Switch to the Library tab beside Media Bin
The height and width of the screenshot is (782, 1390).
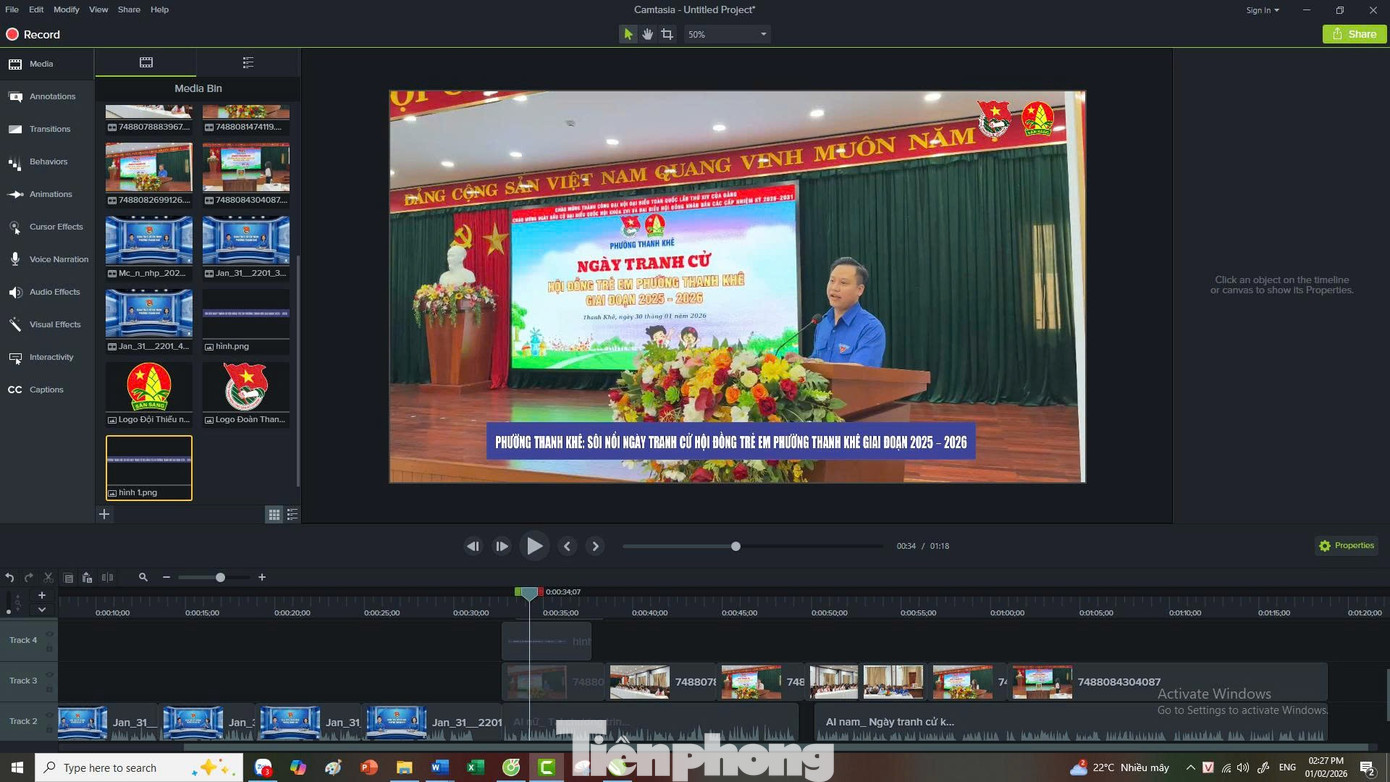[x=248, y=63]
